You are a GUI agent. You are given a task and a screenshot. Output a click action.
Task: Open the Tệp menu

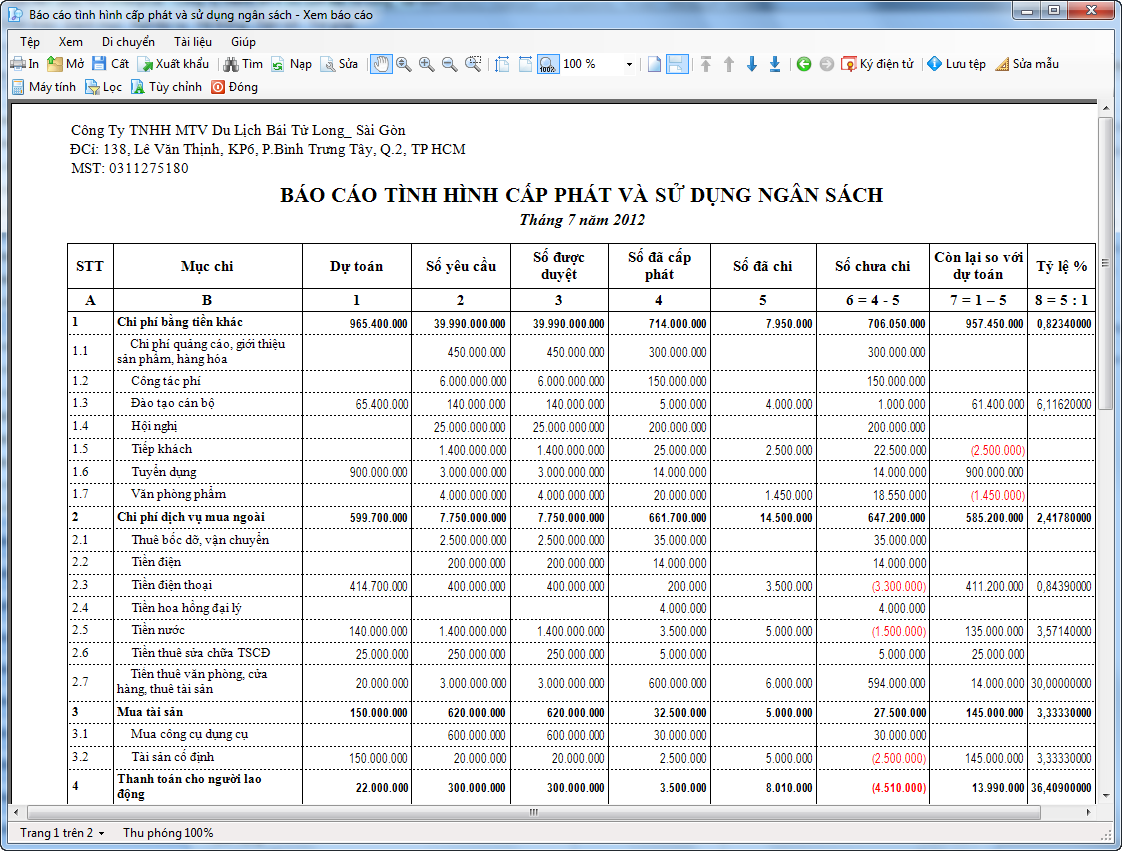[x=29, y=42]
